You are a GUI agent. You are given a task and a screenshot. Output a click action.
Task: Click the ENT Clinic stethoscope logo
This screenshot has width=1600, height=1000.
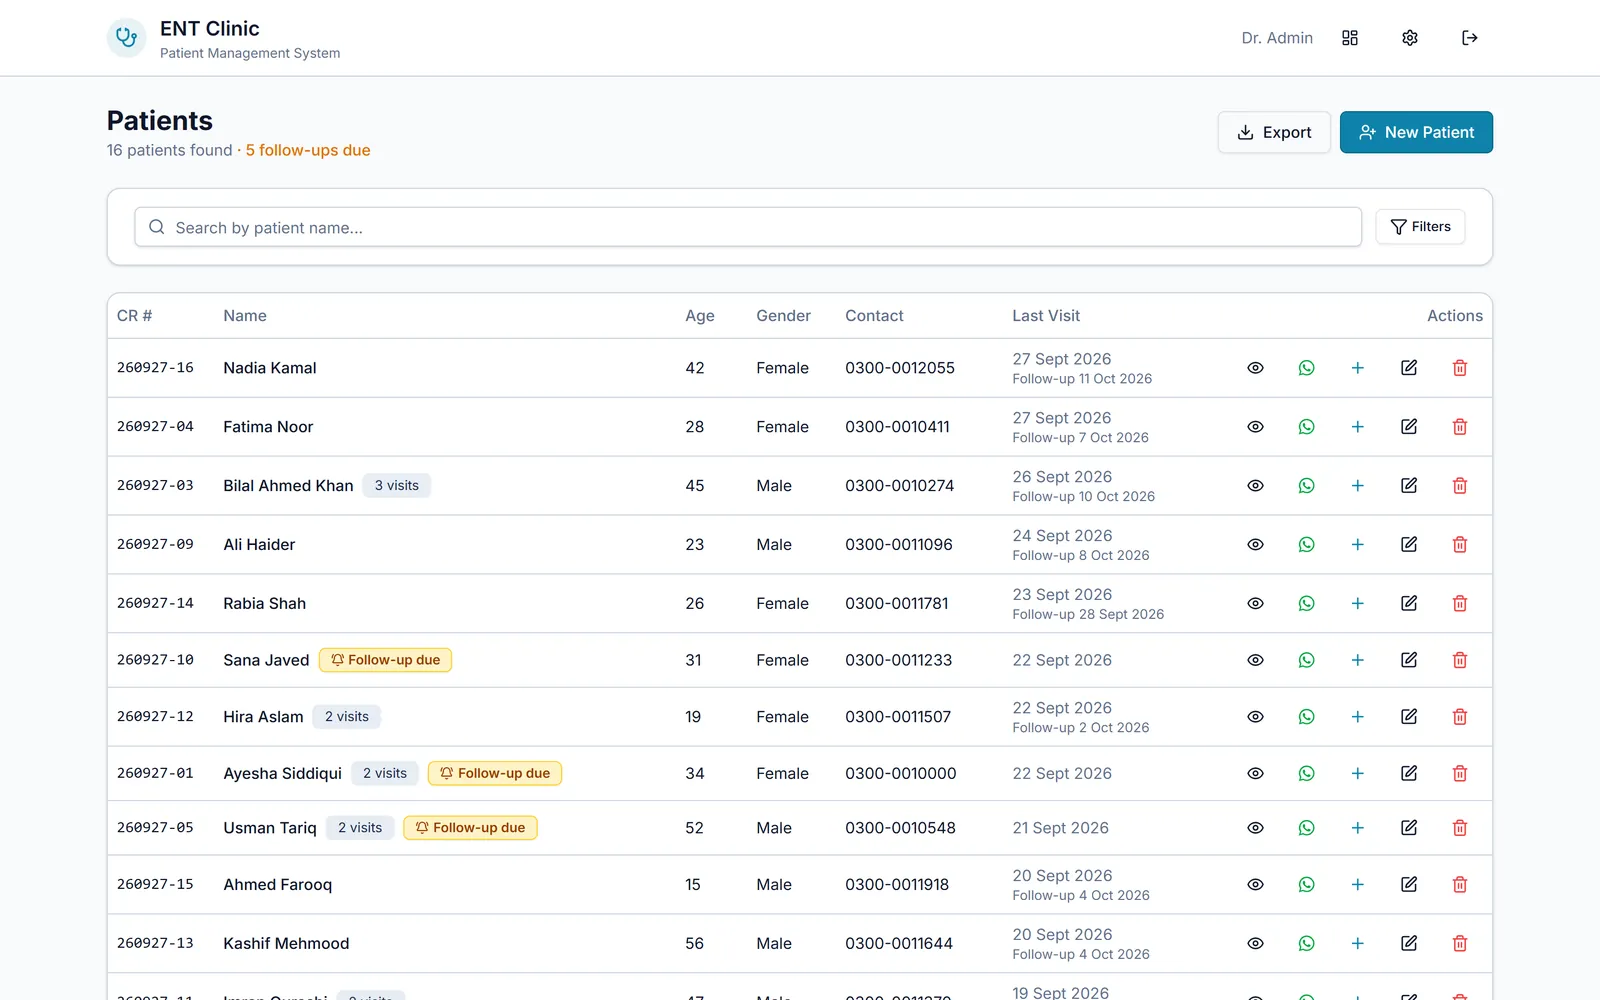pyautogui.click(x=127, y=38)
